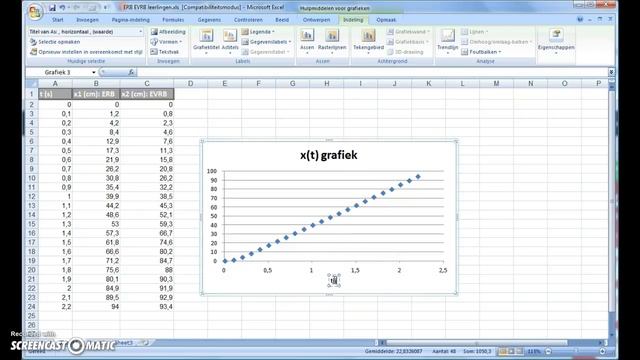
Task: Select cell containing 39,9
Action: pyautogui.click(x=96, y=196)
